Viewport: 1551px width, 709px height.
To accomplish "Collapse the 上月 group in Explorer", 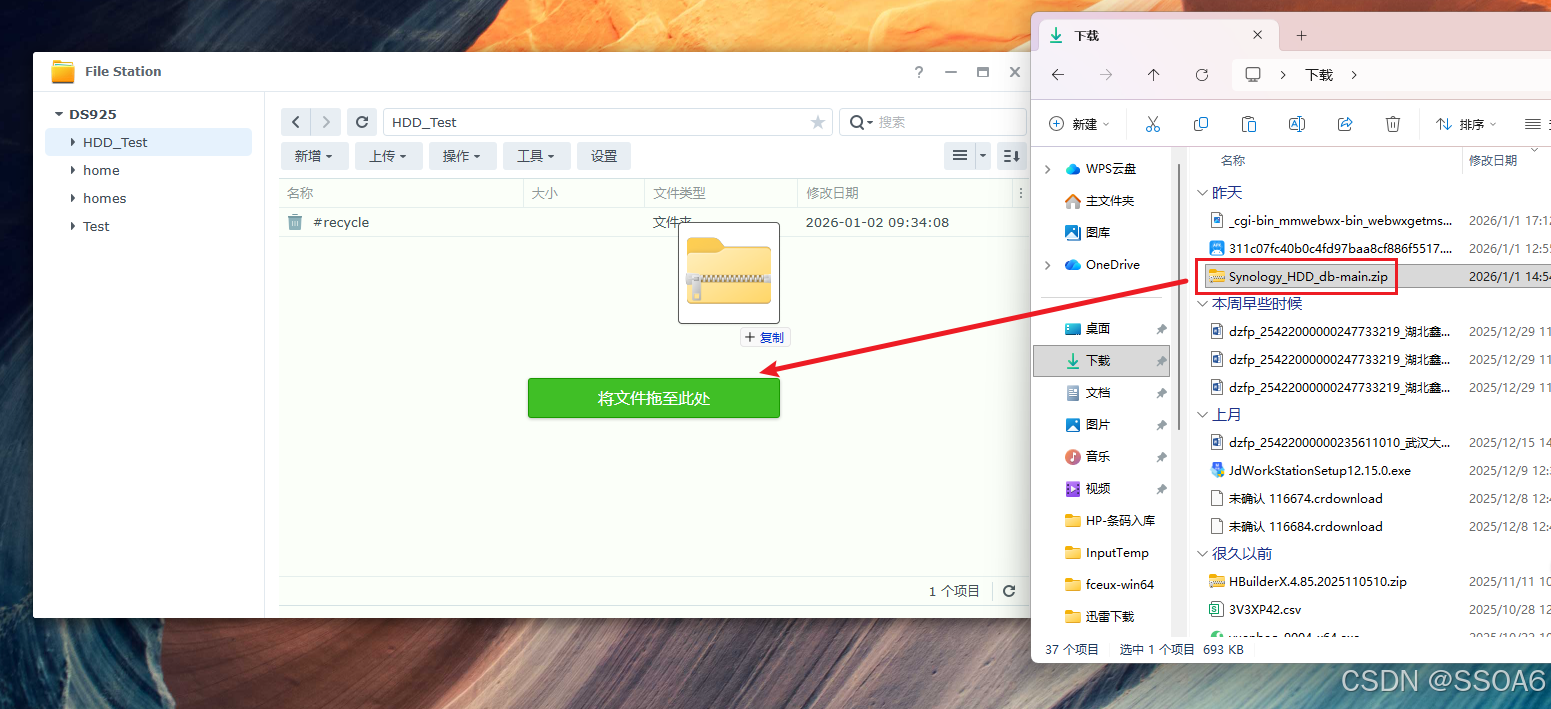I will (x=1202, y=414).
